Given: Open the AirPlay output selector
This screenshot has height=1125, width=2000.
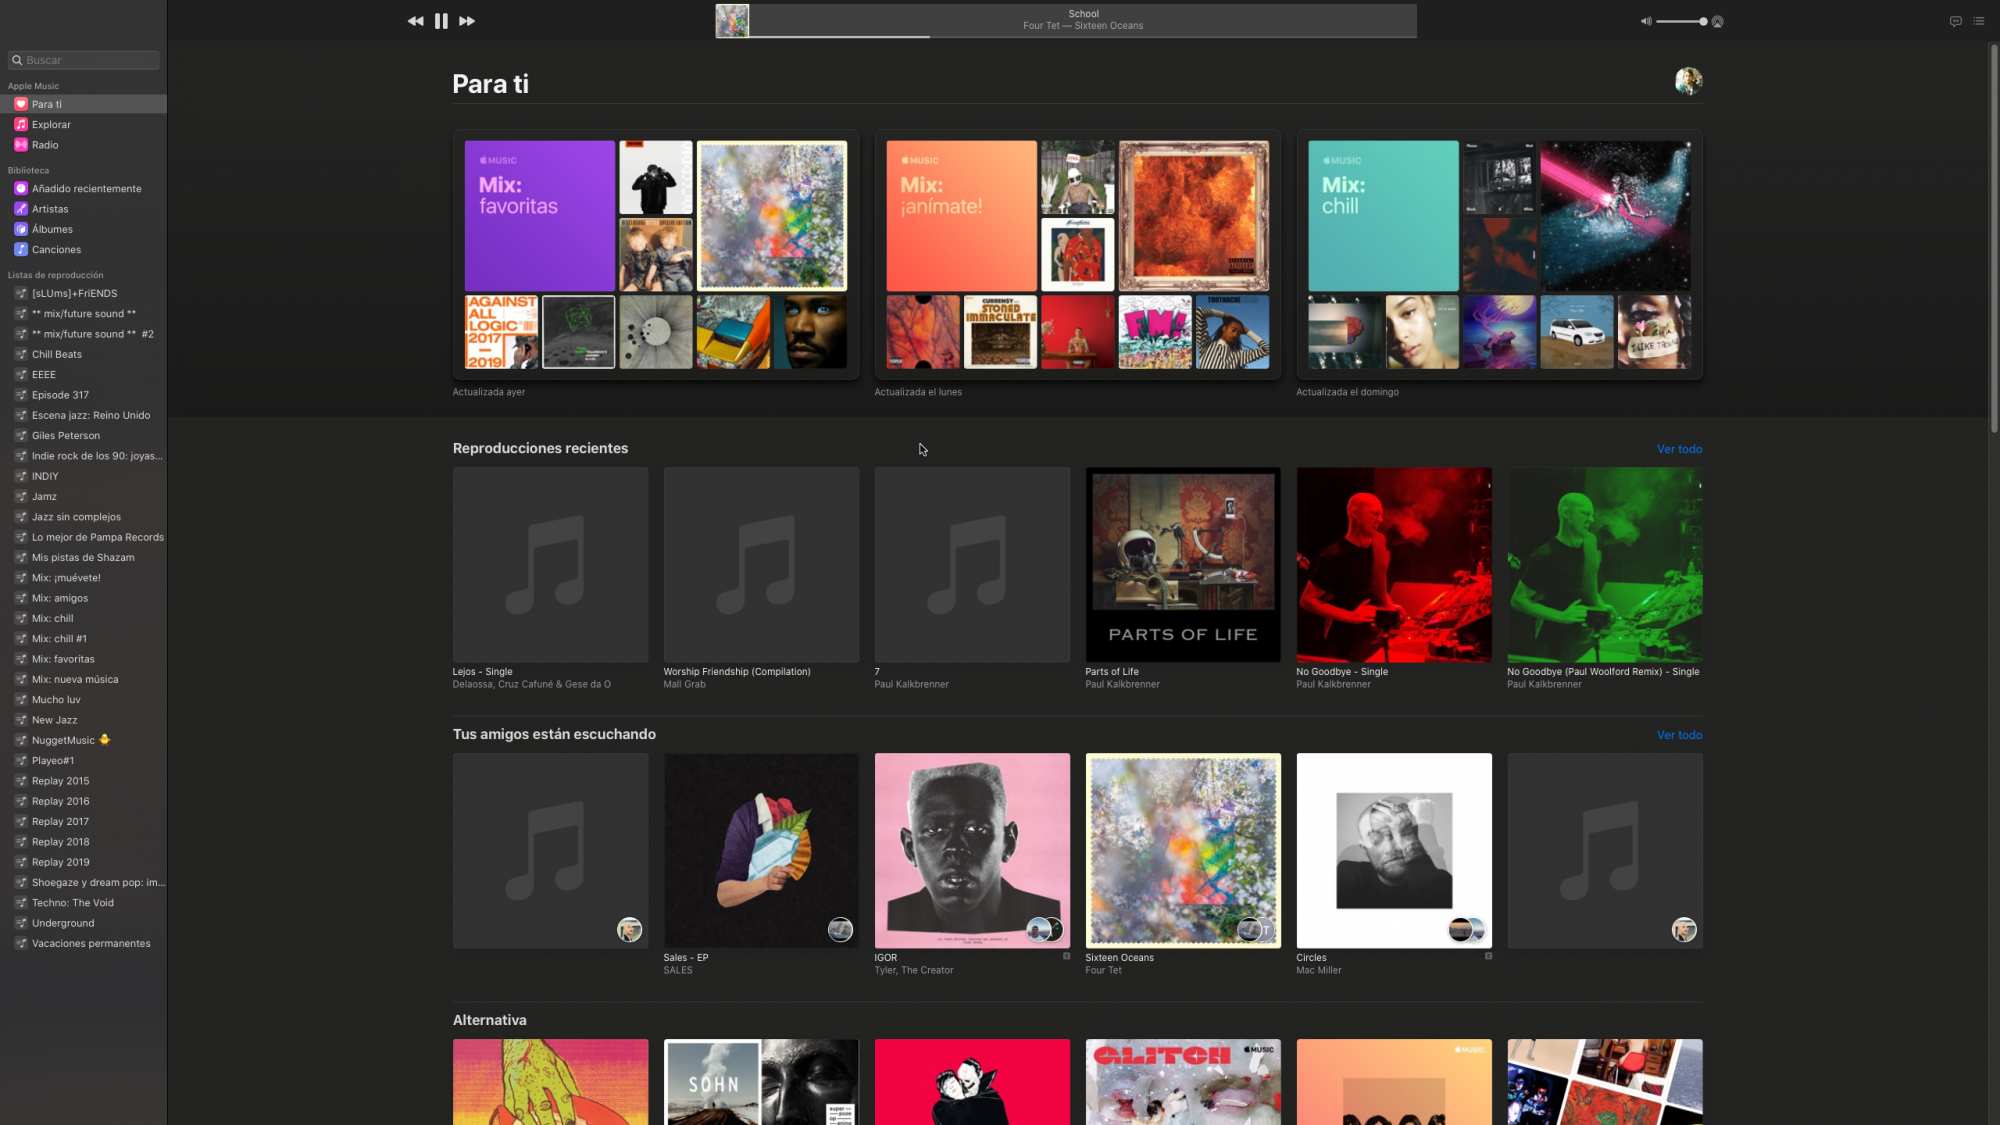Looking at the screenshot, I should pos(1717,21).
